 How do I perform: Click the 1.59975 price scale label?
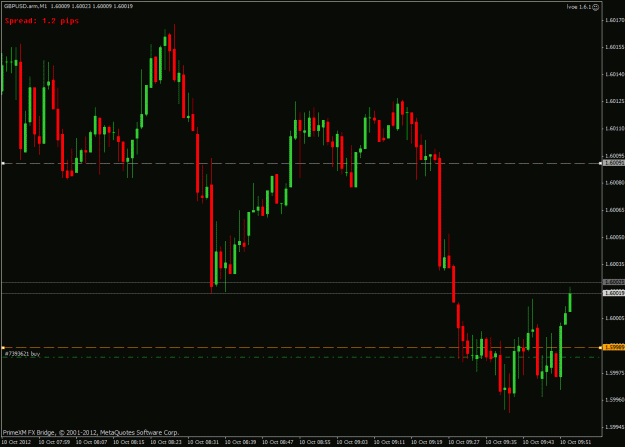tap(614, 373)
